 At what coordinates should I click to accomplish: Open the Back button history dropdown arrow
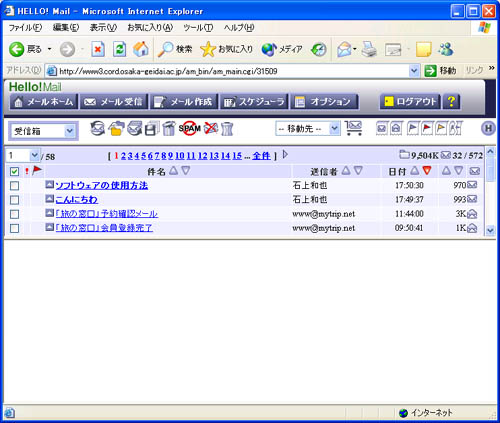[49, 49]
